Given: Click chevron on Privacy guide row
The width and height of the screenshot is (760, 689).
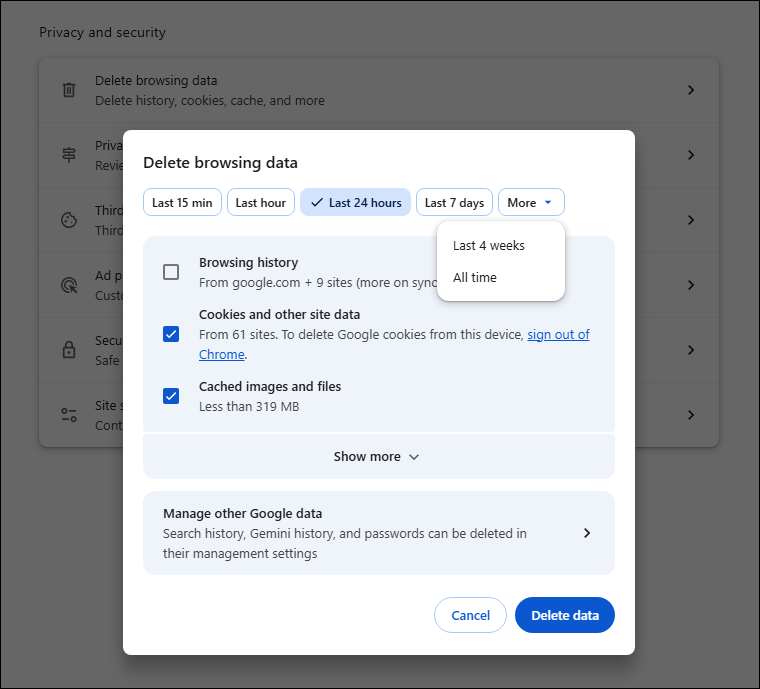Looking at the screenshot, I should [x=691, y=155].
